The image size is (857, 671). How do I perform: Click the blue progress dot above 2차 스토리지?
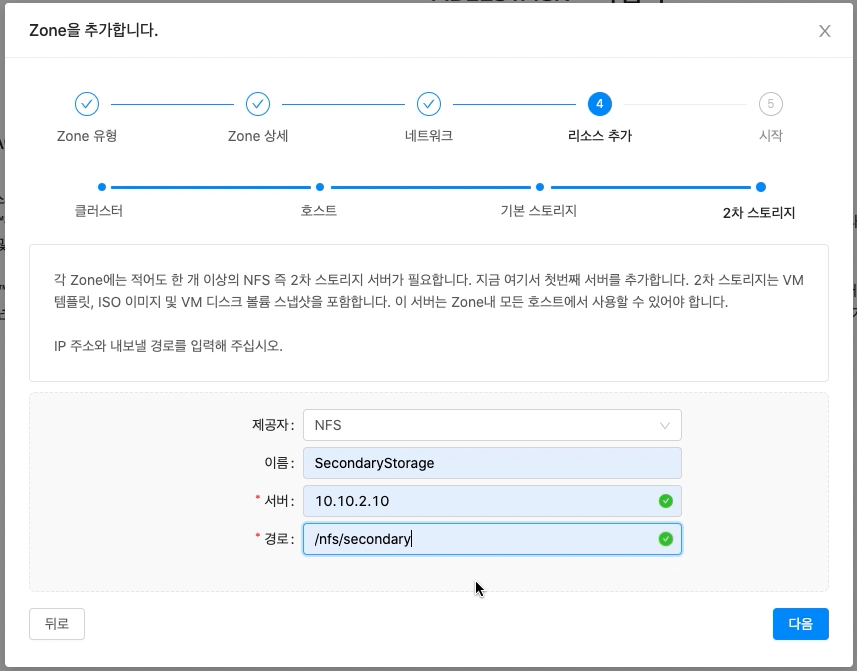[x=761, y=187]
